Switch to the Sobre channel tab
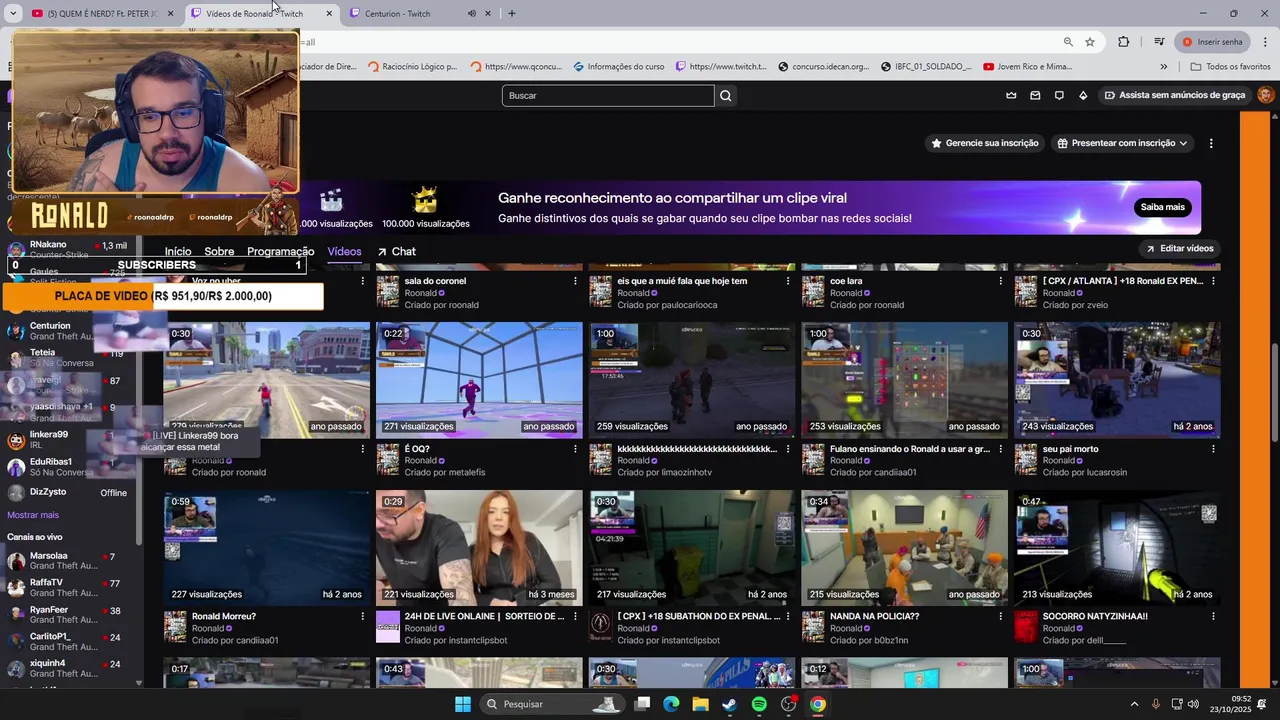This screenshot has width=1280, height=720. coord(219,252)
